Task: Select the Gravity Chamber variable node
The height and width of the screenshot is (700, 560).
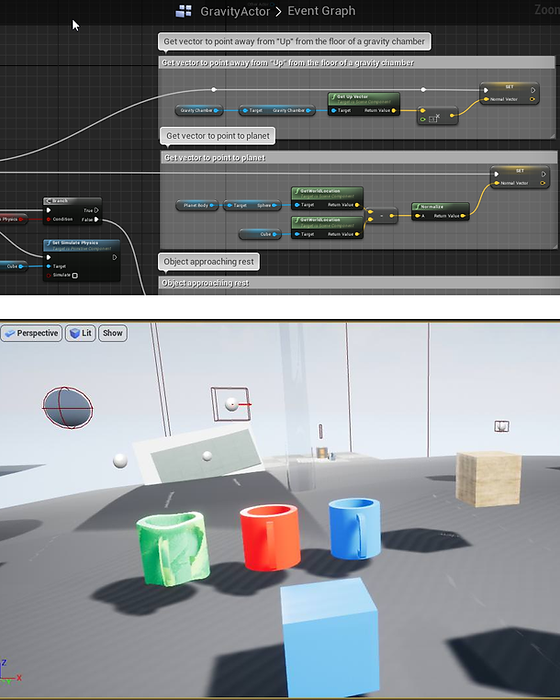Action: [199, 110]
